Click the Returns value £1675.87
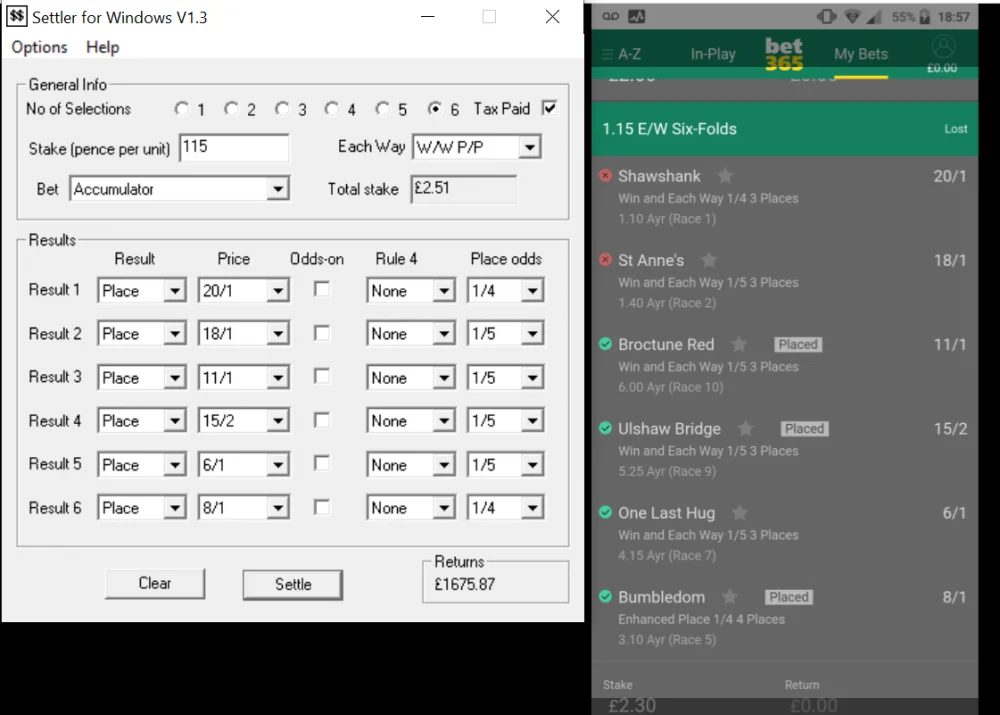This screenshot has width=1000, height=715. click(464, 584)
